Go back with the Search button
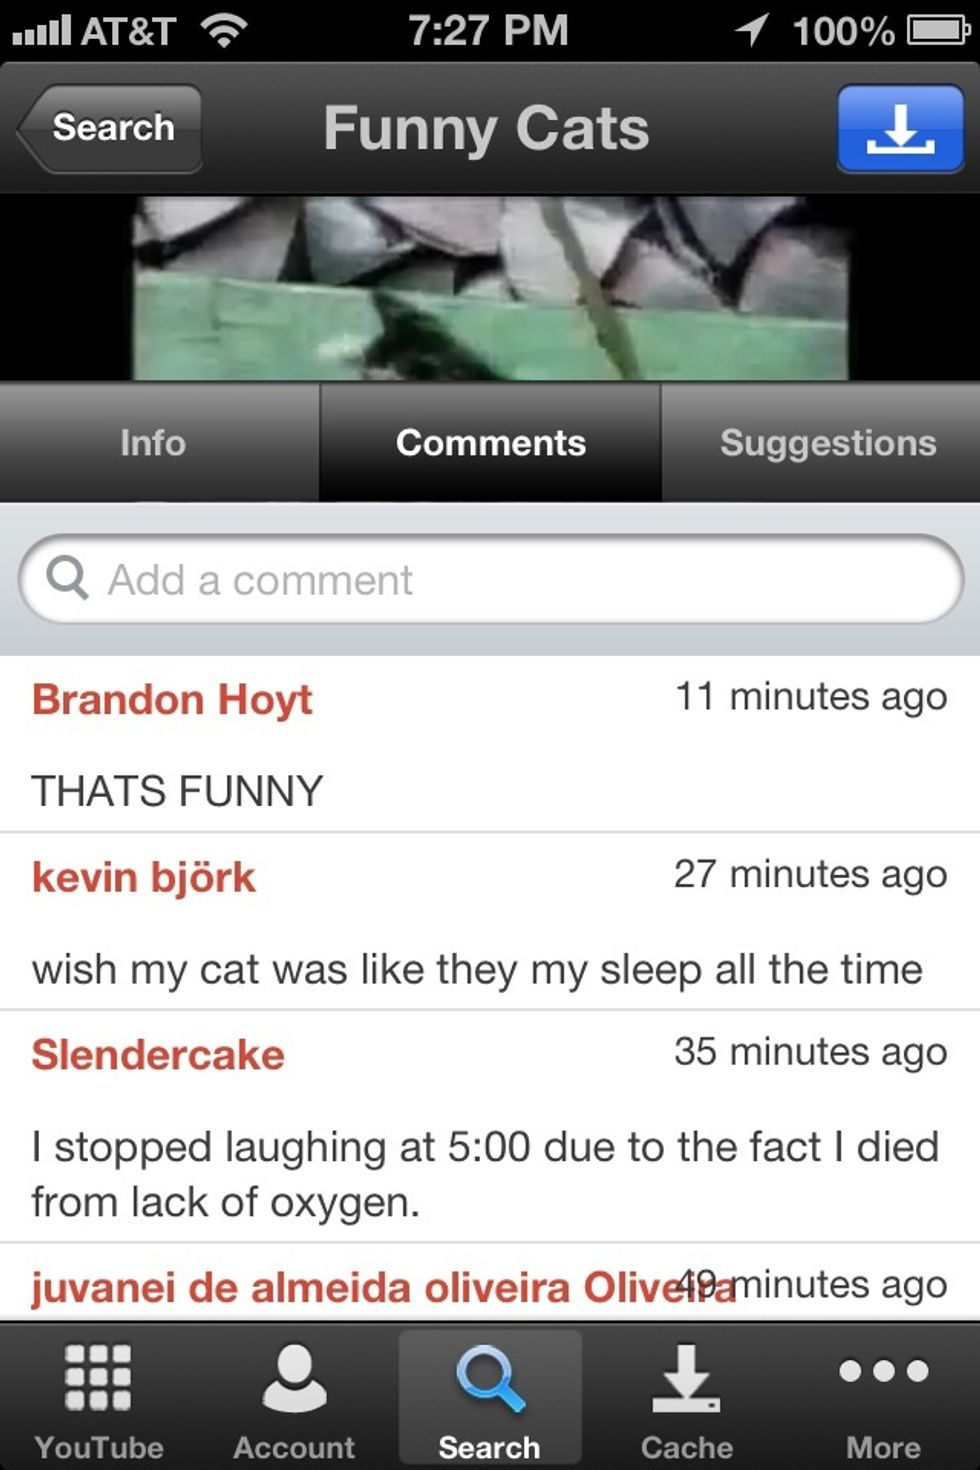 (110, 128)
